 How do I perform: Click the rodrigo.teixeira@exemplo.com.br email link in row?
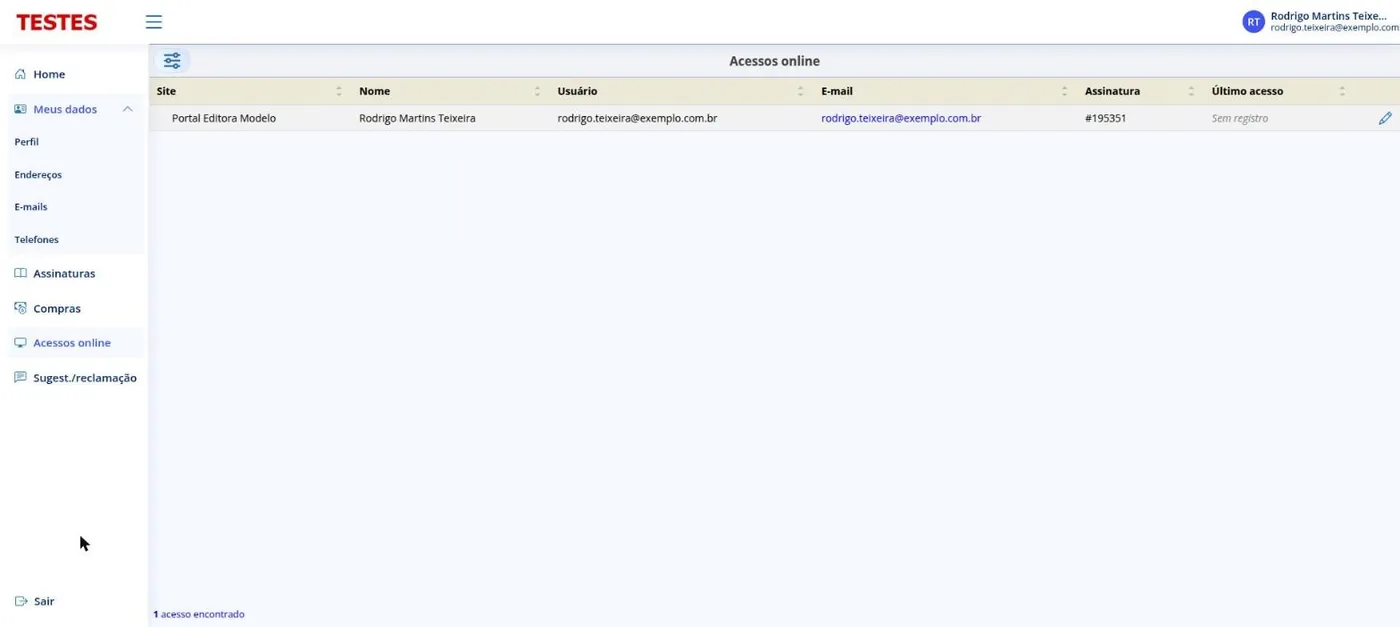[x=901, y=118]
